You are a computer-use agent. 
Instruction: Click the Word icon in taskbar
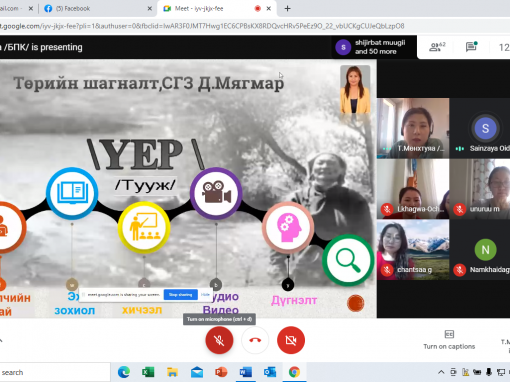click(245, 372)
